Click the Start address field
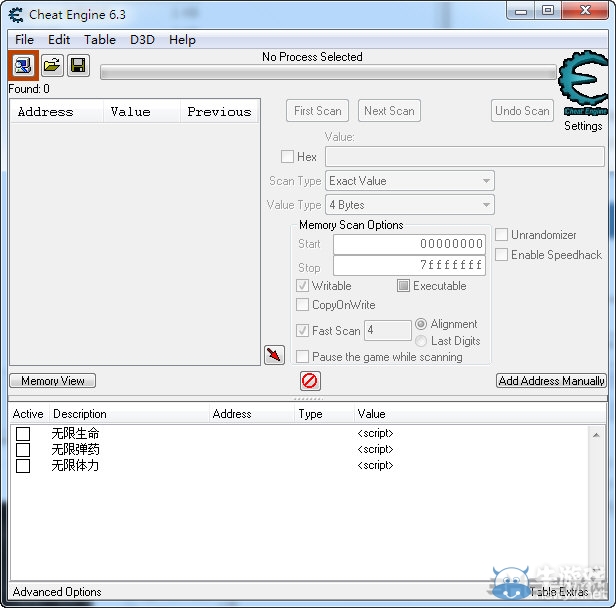This screenshot has width=616, height=608. 409,244
